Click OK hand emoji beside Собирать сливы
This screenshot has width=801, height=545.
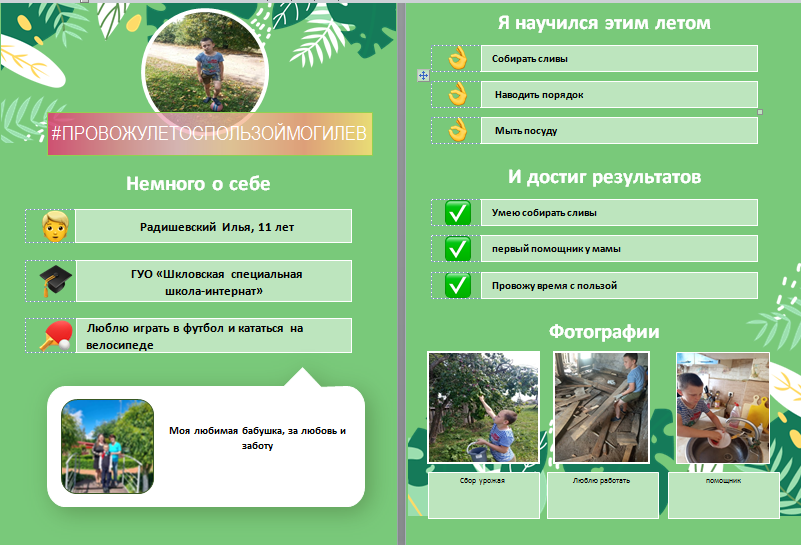point(458,58)
